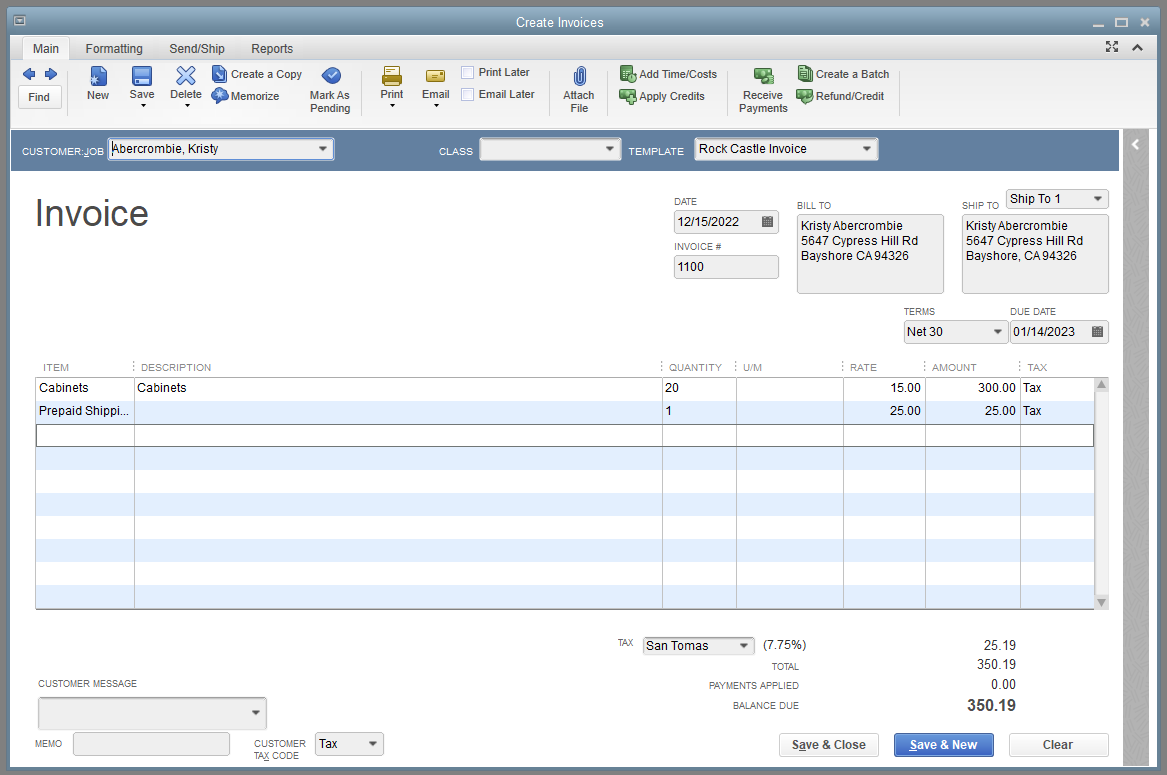The image size is (1167, 775).
Task: Click the Receive Payments icon
Action: pos(763,85)
